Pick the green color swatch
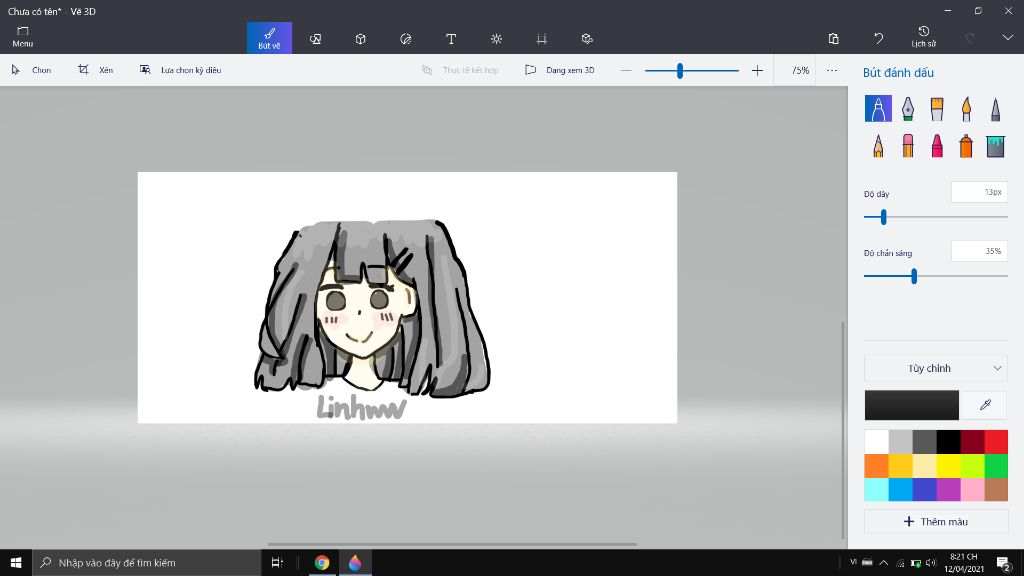 click(x=996, y=466)
